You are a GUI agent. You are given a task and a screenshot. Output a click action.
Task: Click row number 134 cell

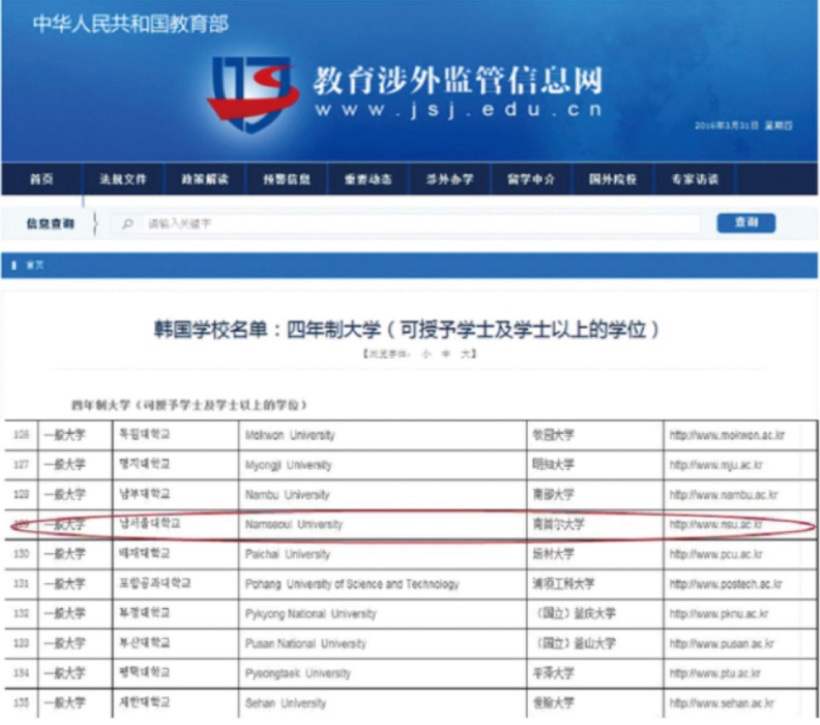(x=21, y=673)
